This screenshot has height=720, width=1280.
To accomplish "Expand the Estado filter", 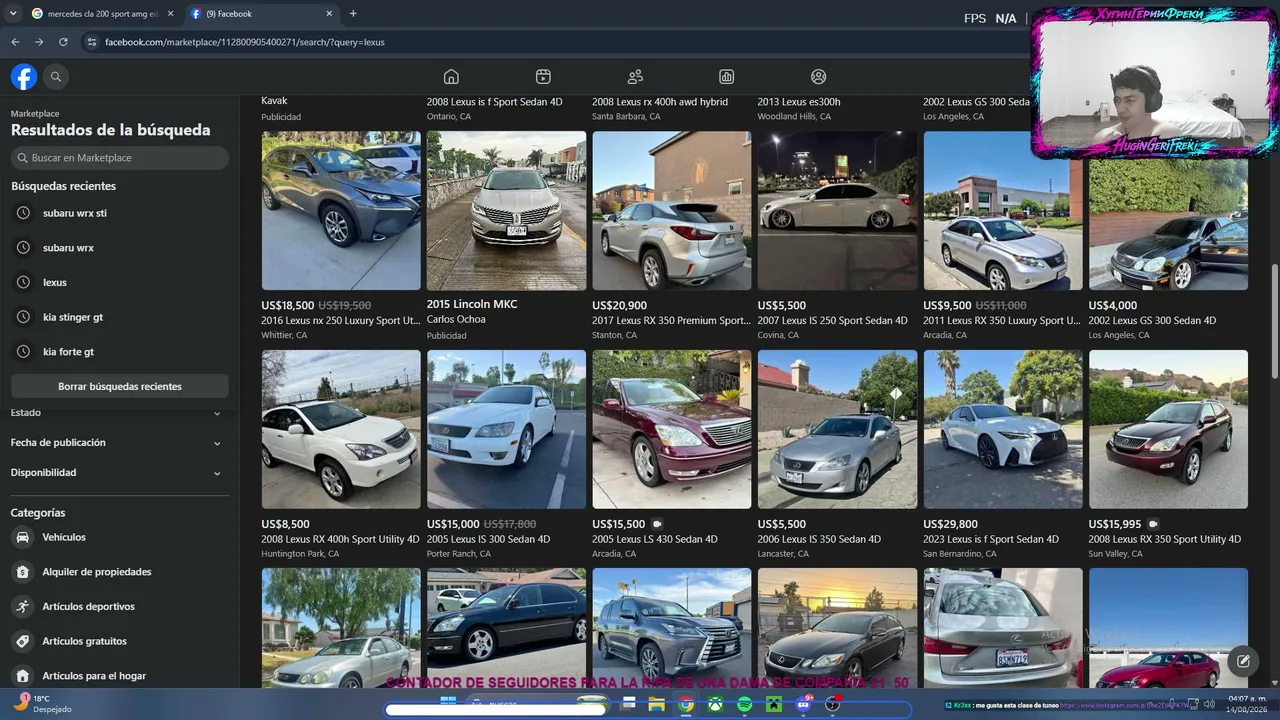I will (119, 413).
